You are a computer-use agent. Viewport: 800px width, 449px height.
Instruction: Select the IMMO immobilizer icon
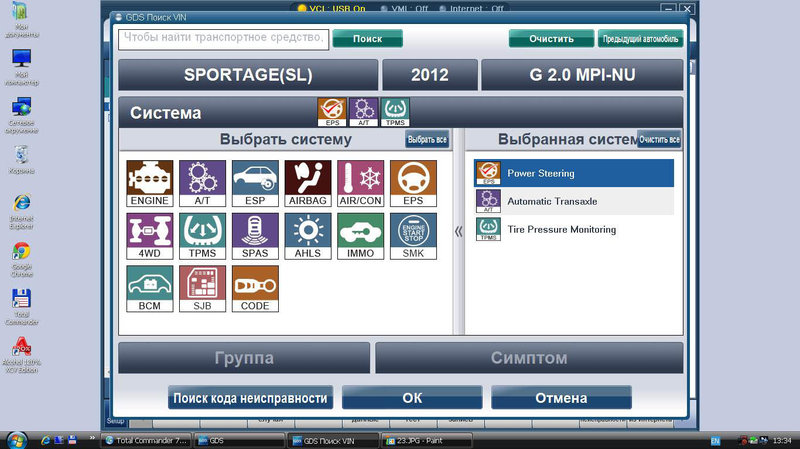click(361, 236)
